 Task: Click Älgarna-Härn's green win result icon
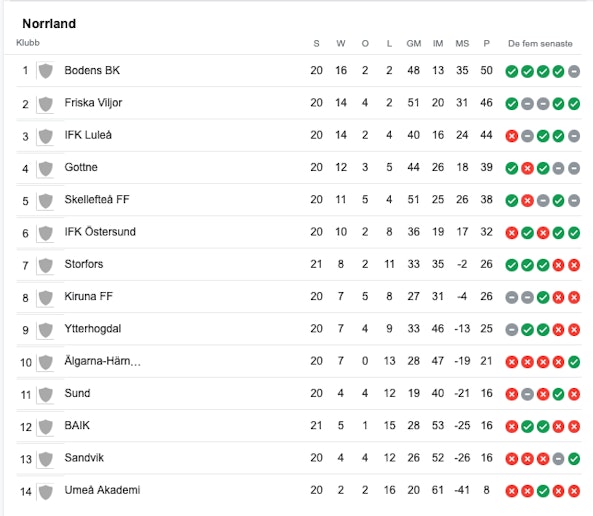(574, 362)
